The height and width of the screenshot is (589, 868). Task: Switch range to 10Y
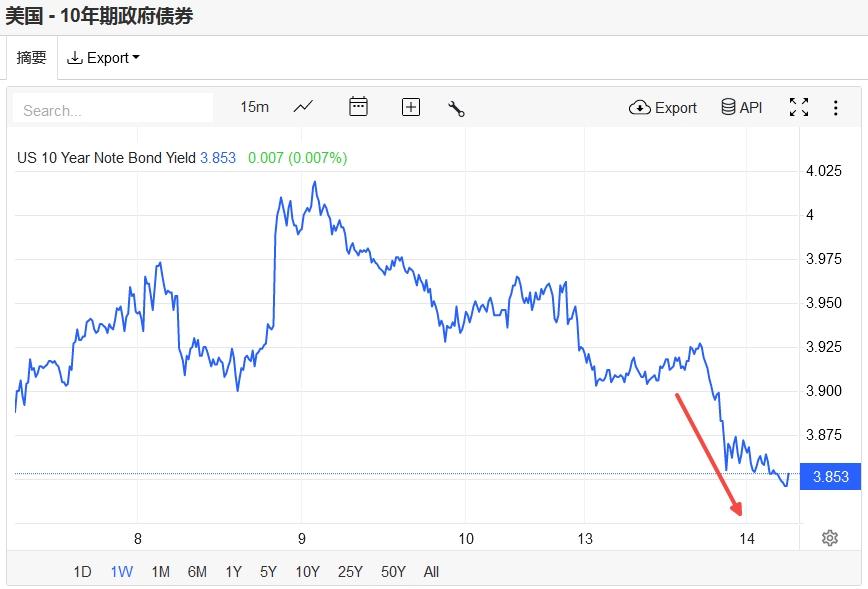pyautogui.click(x=307, y=572)
